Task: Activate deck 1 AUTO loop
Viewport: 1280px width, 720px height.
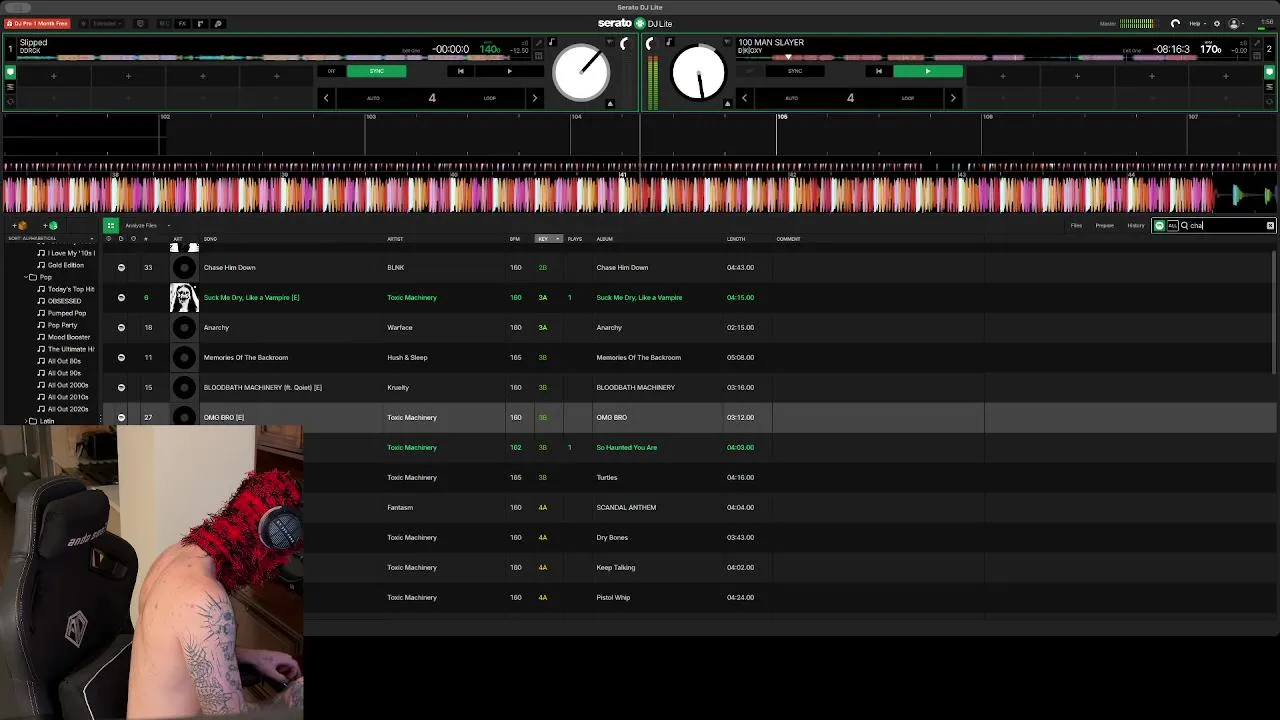Action: tap(373, 98)
